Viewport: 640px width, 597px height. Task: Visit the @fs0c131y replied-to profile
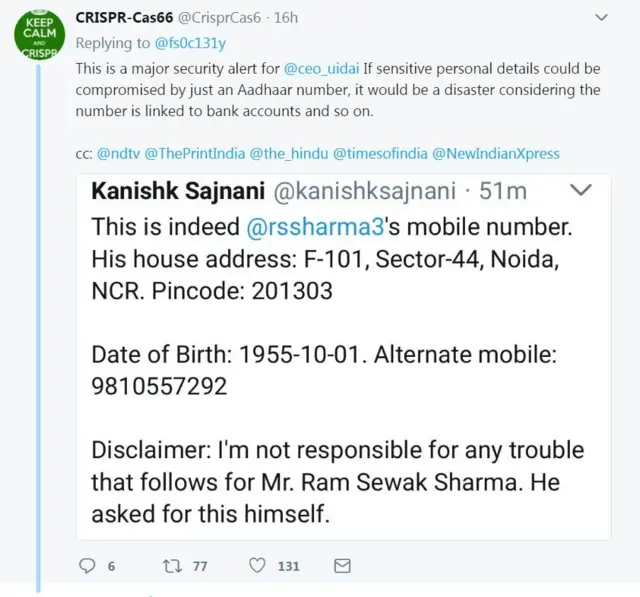coord(189,43)
